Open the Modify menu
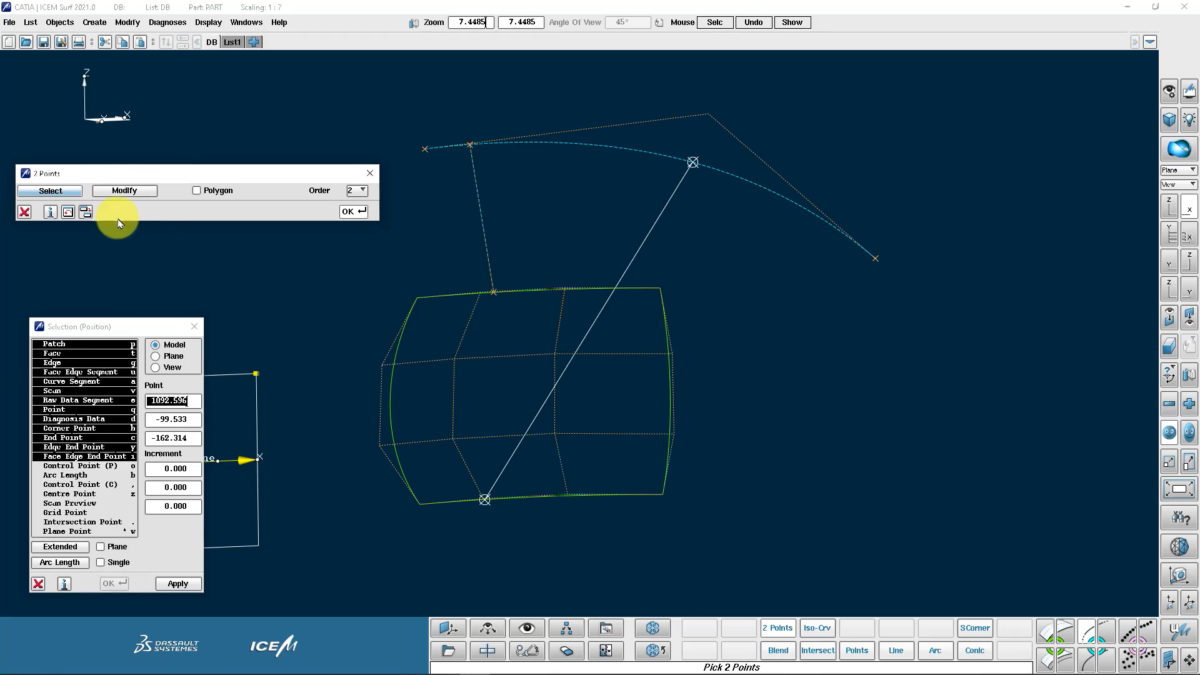Image resolution: width=1200 pixels, height=675 pixels. [x=127, y=22]
